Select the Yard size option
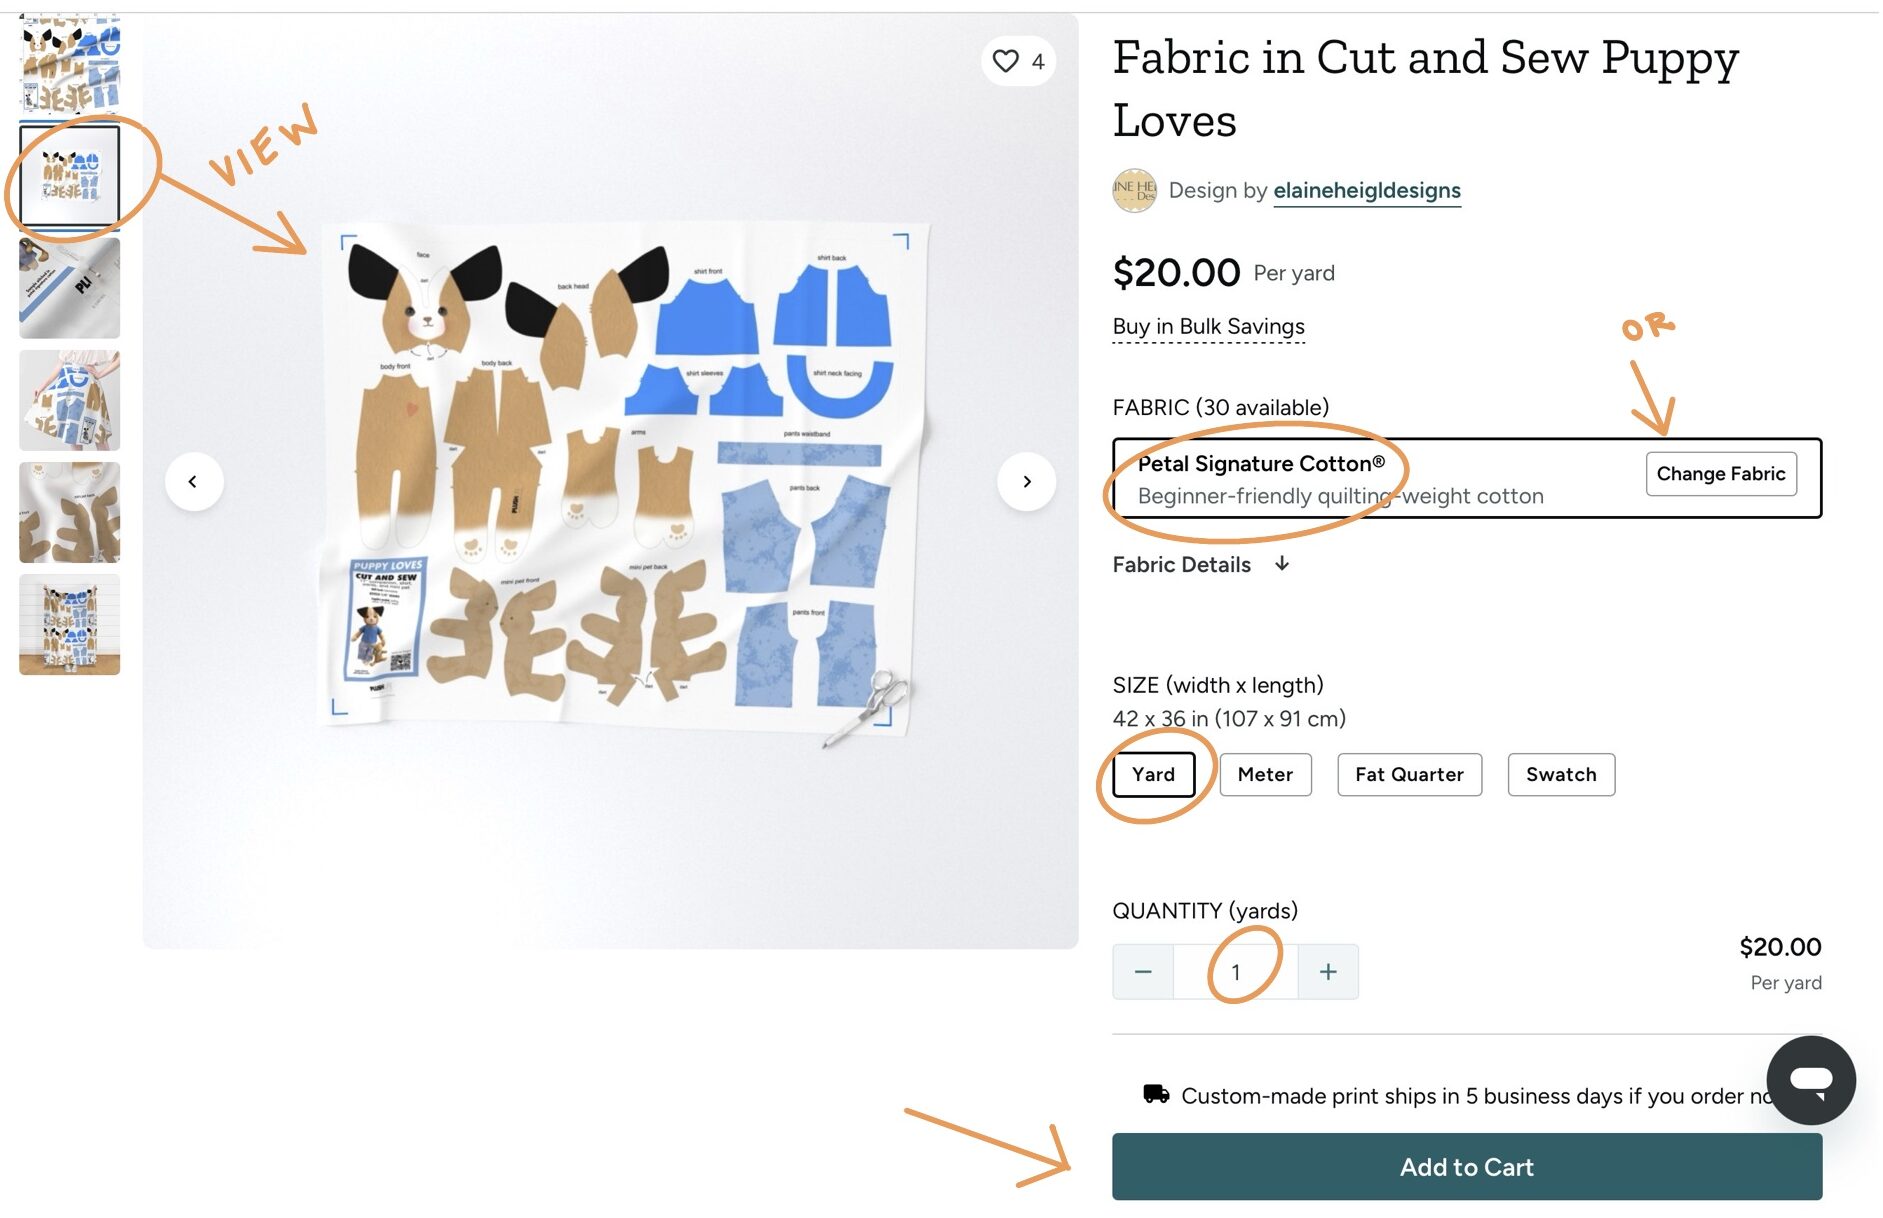Screen dimensions: 1883x1218 point(1153,774)
